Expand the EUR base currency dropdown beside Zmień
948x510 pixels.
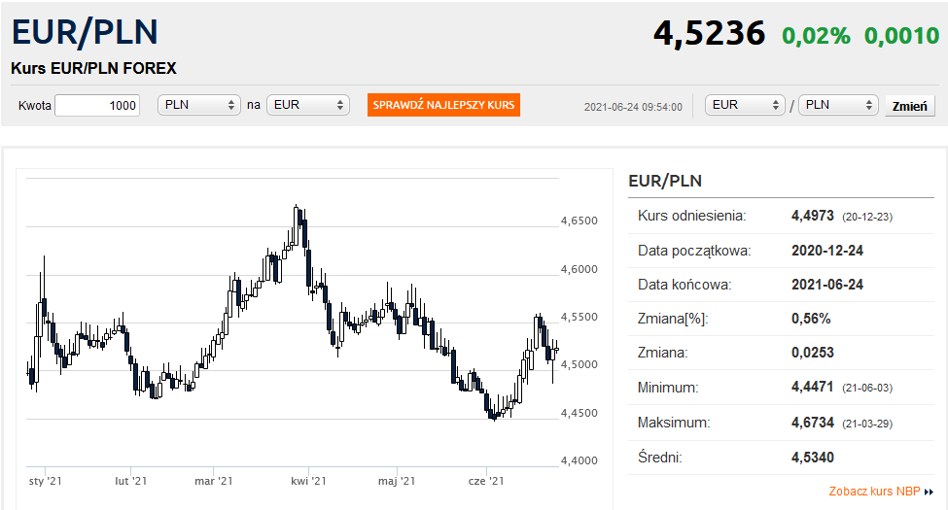pyautogui.click(x=745, y=105)
